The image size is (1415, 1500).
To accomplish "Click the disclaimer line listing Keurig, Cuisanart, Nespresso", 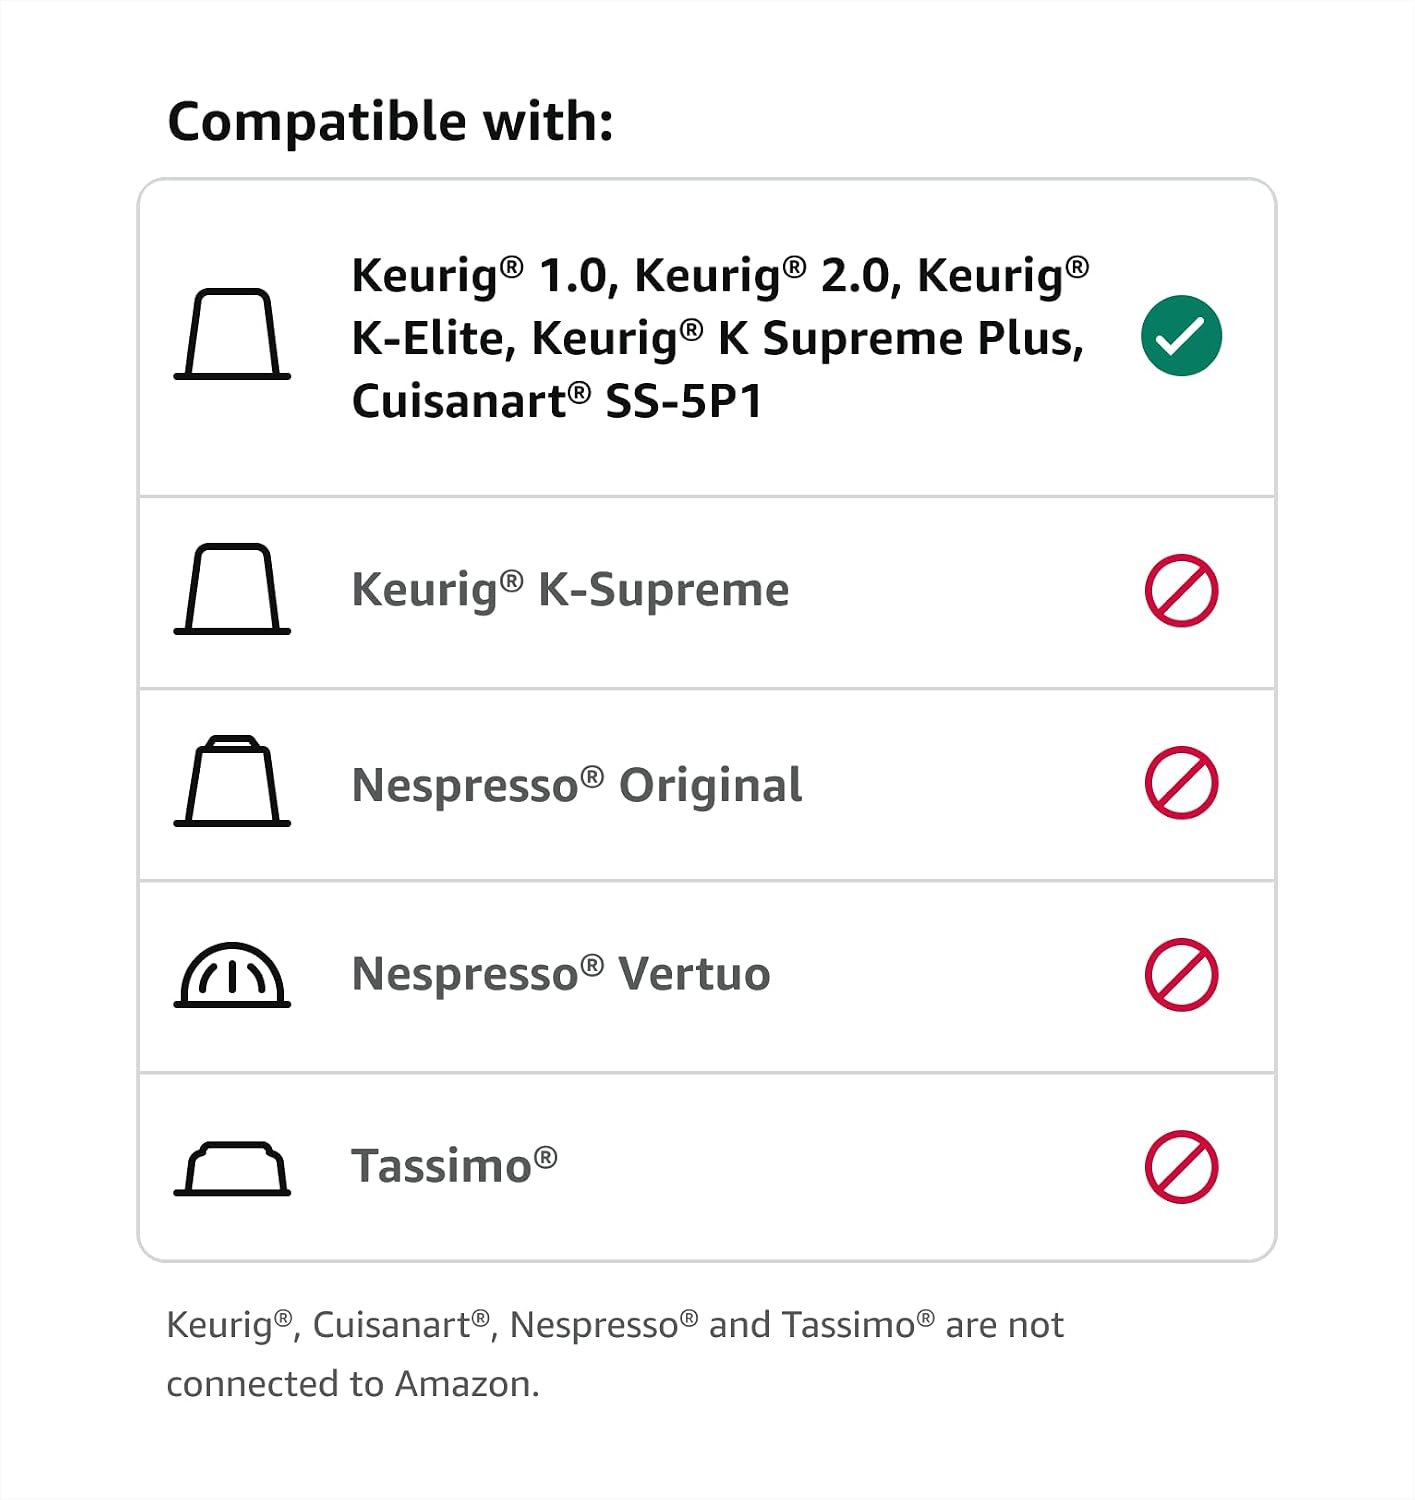I will tap(615, 1325).
